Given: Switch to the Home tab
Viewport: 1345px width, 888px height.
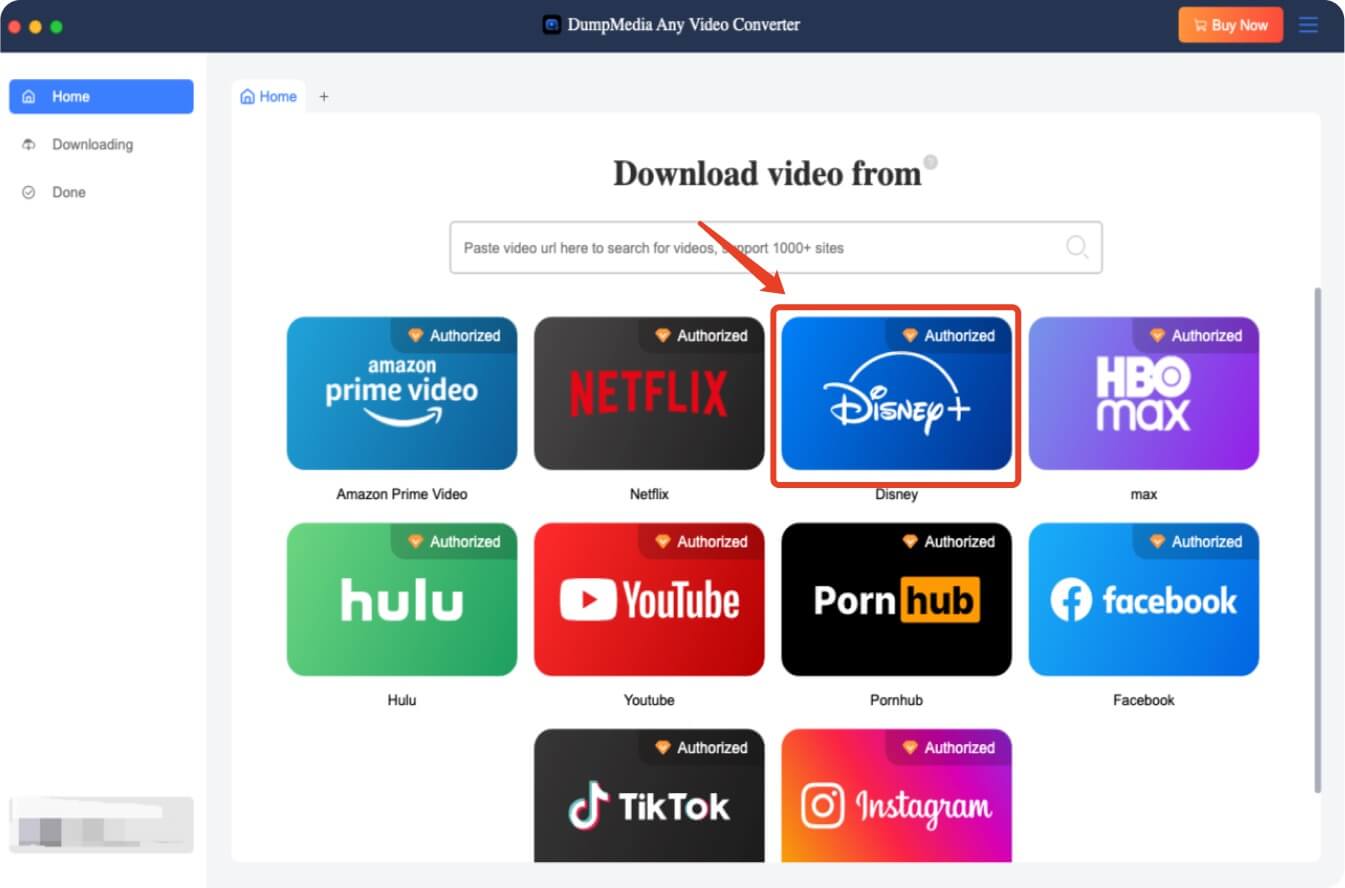Looking at the screenshot, I should (269, 96).
